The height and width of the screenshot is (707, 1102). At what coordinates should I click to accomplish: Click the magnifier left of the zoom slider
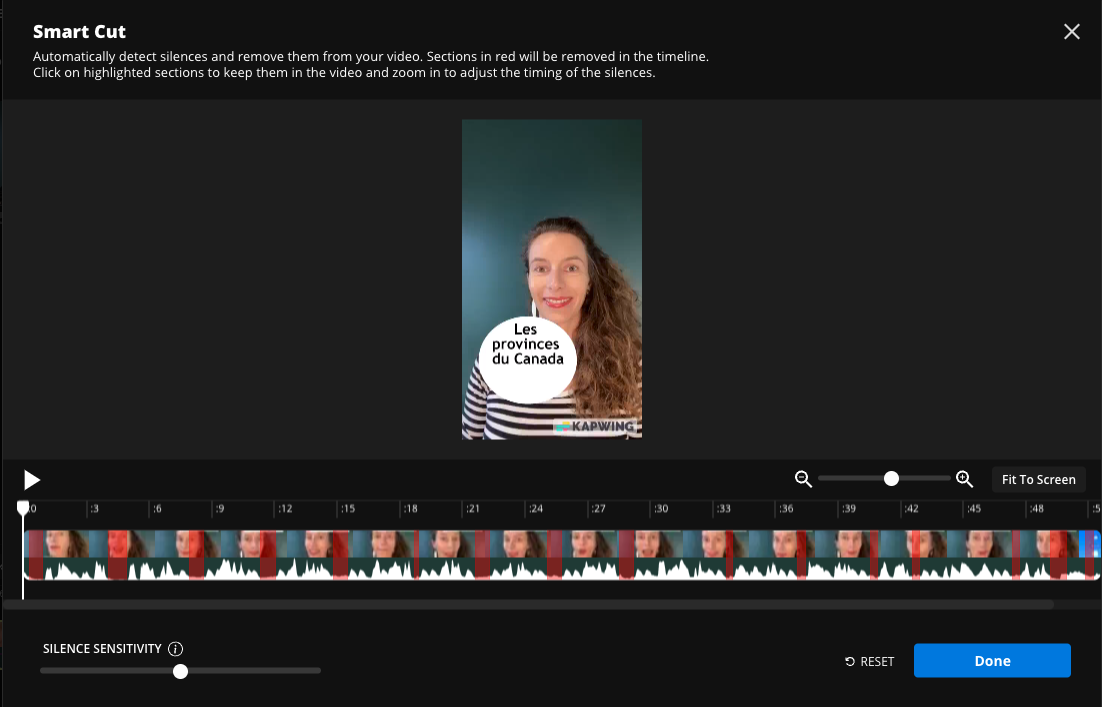(x=803, y=479)
